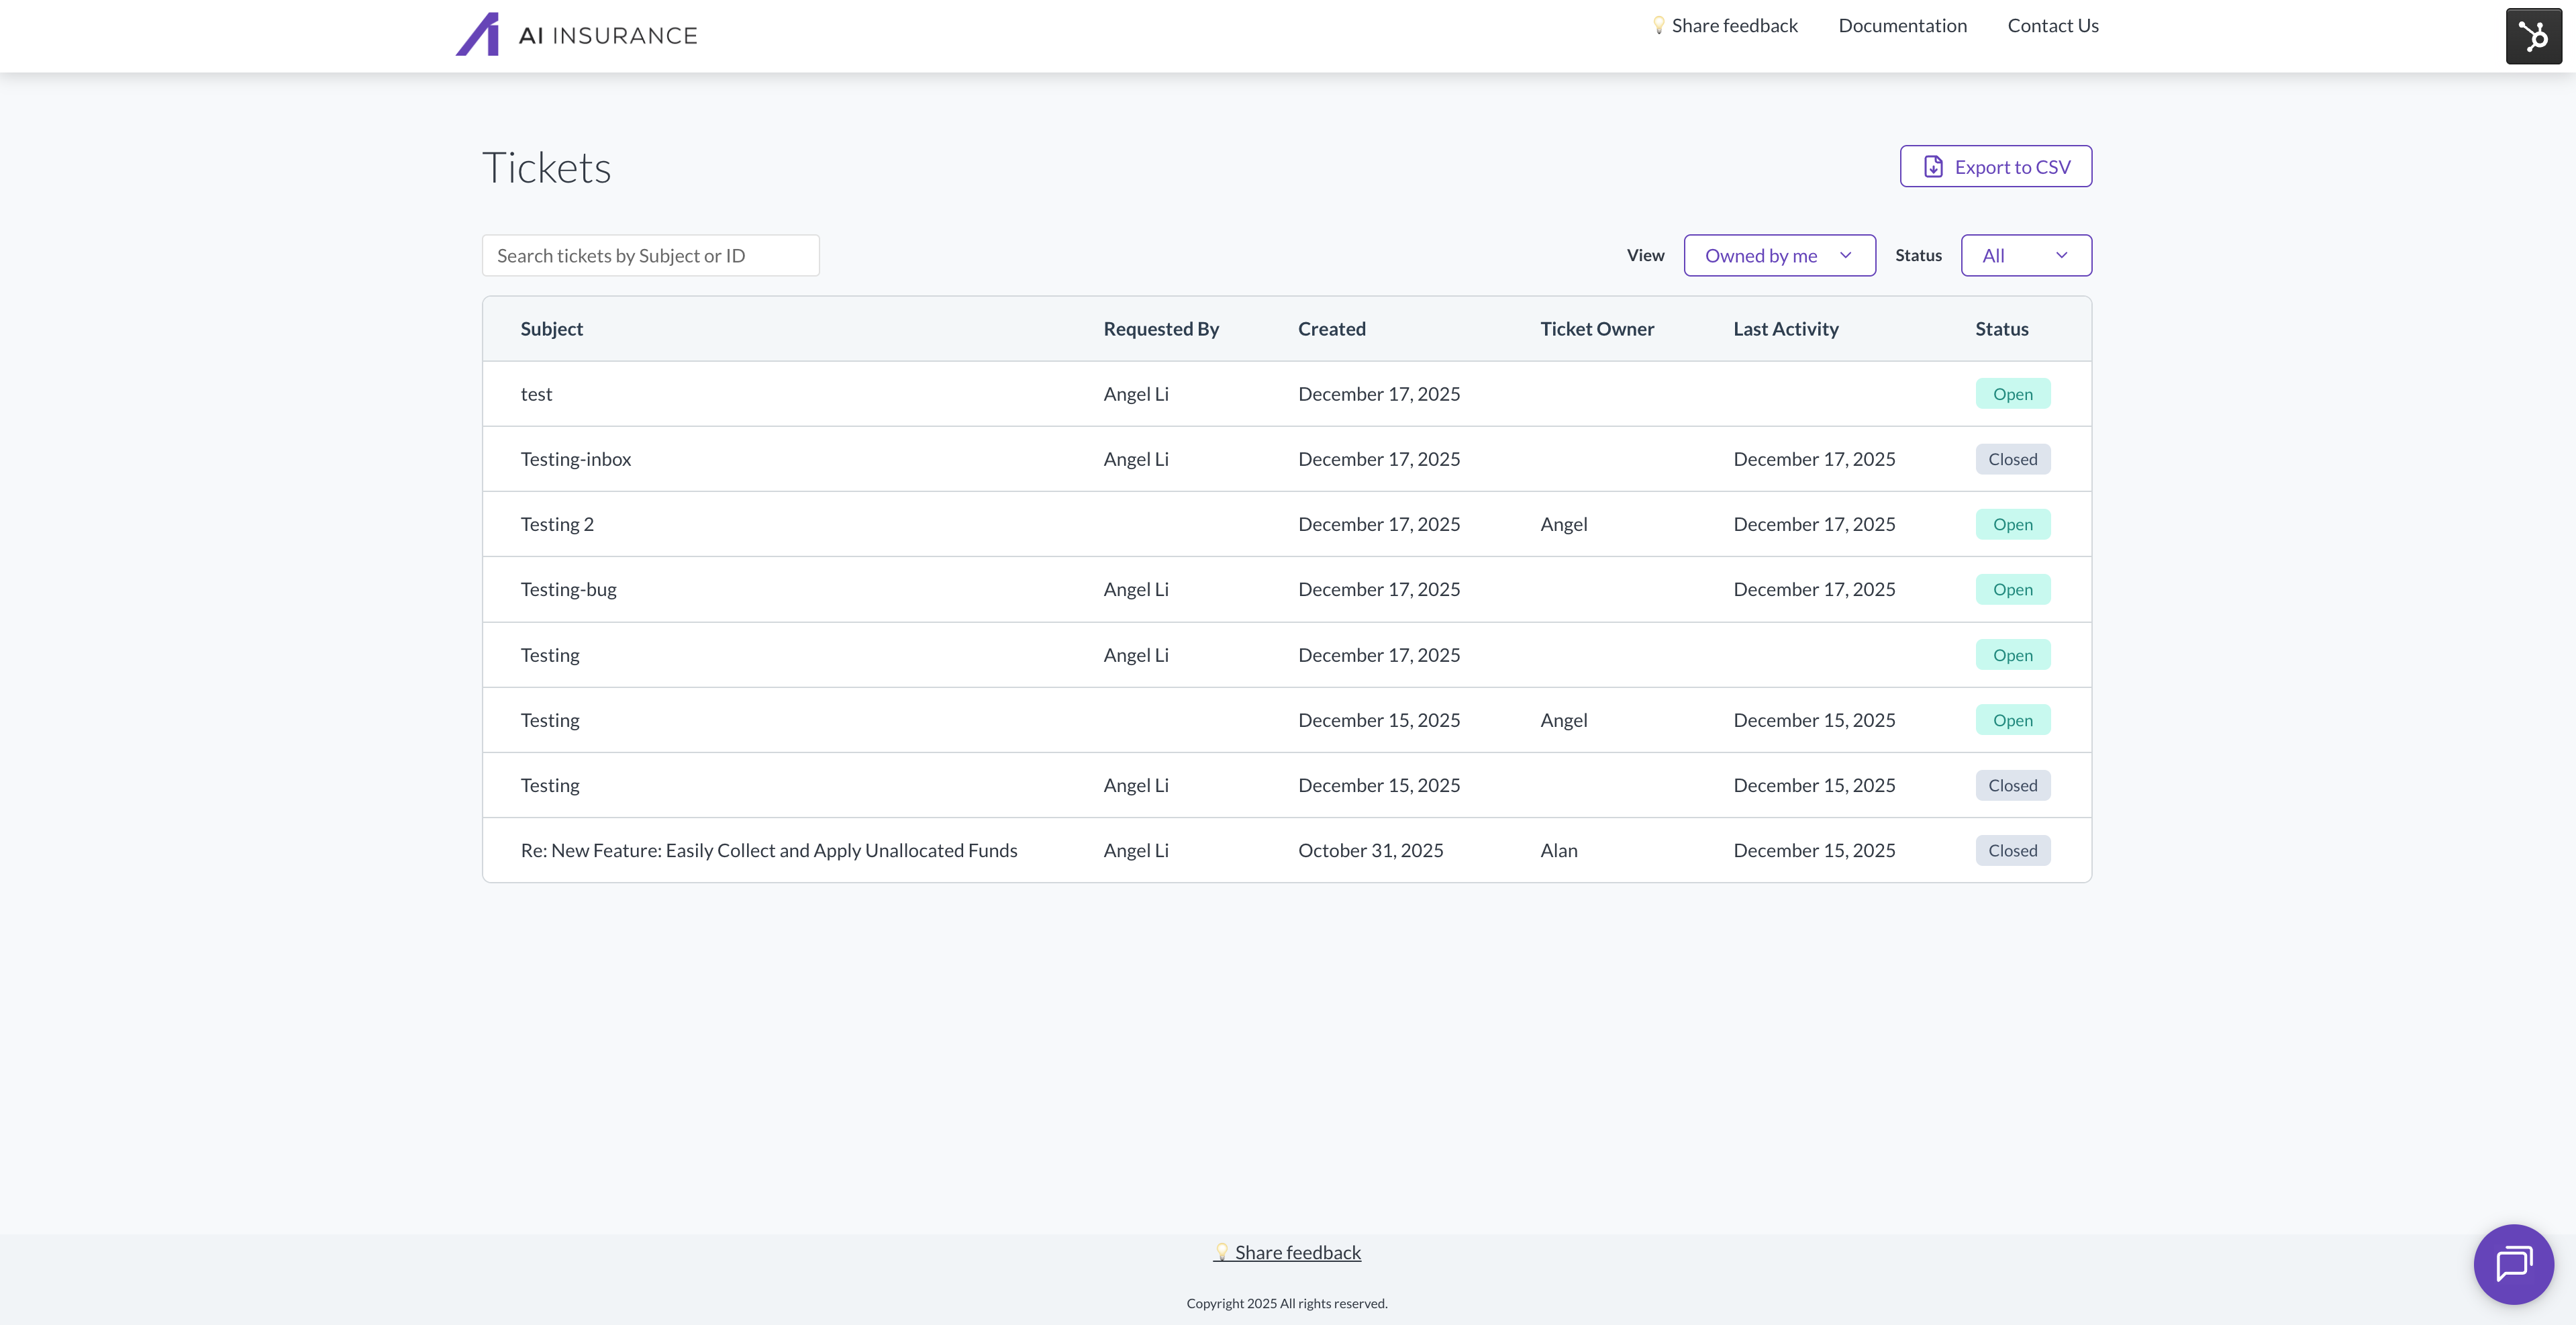
Task: Click the Open status badge on 'test'
Action: [x=2012, y=393]
